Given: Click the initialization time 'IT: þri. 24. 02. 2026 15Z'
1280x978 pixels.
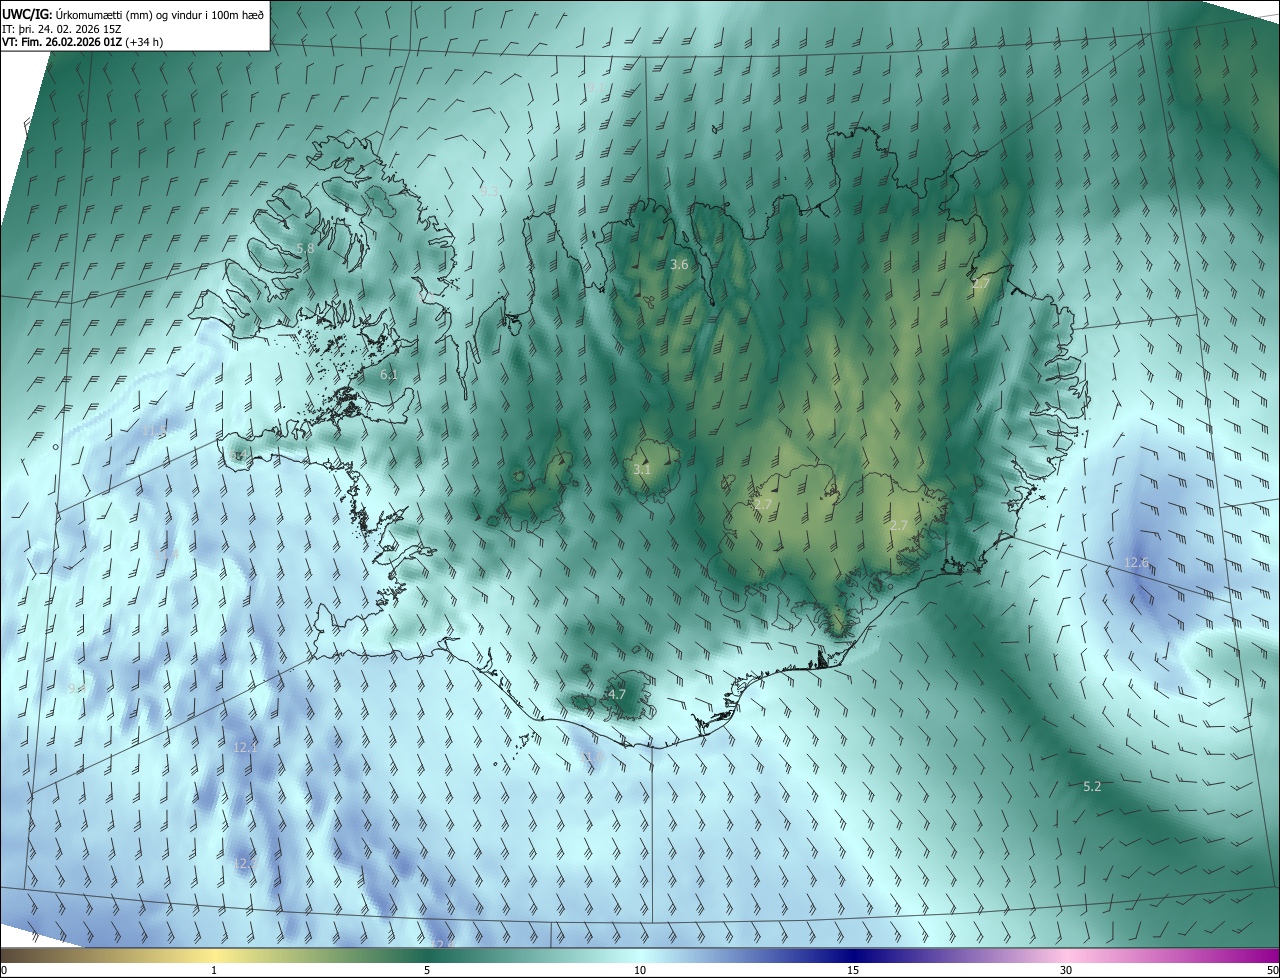Looking at the screenshot, I should 62,29.
